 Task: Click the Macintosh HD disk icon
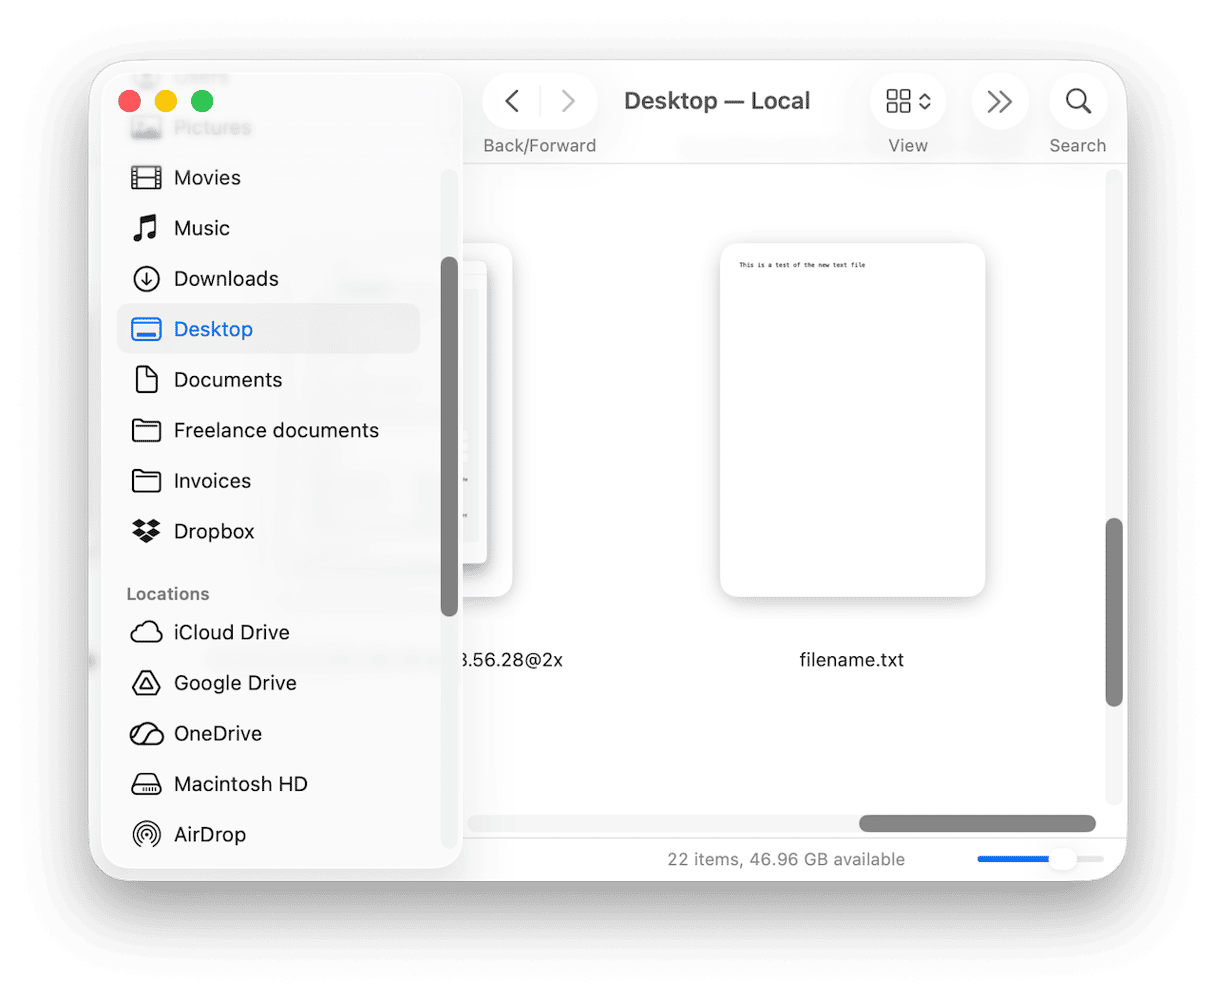146,784
